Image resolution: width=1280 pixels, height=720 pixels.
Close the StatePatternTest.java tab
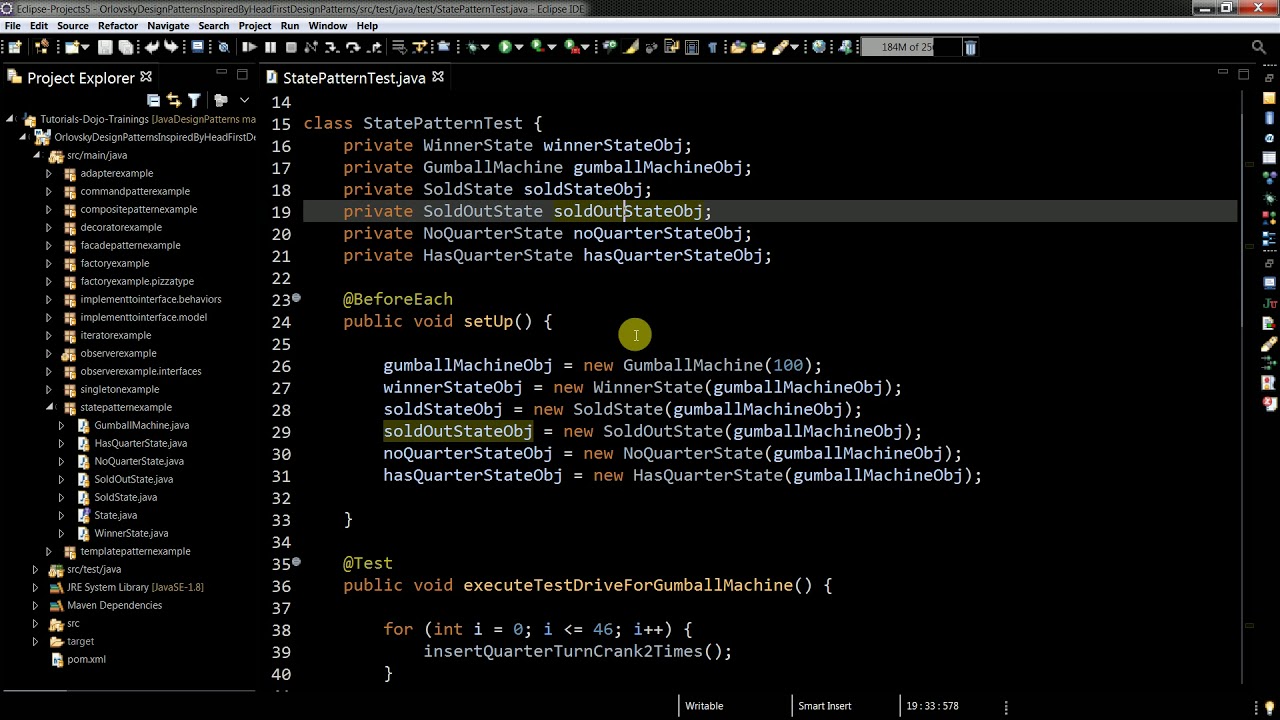(438, 77)
